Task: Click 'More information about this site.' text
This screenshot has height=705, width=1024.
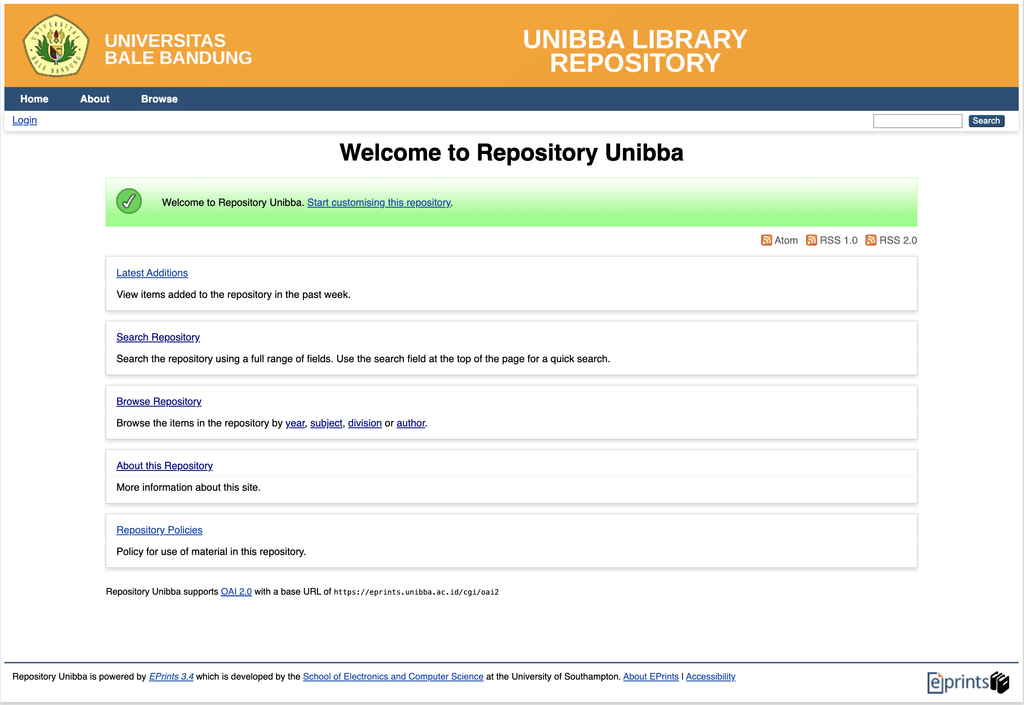Action: [188, 487]
